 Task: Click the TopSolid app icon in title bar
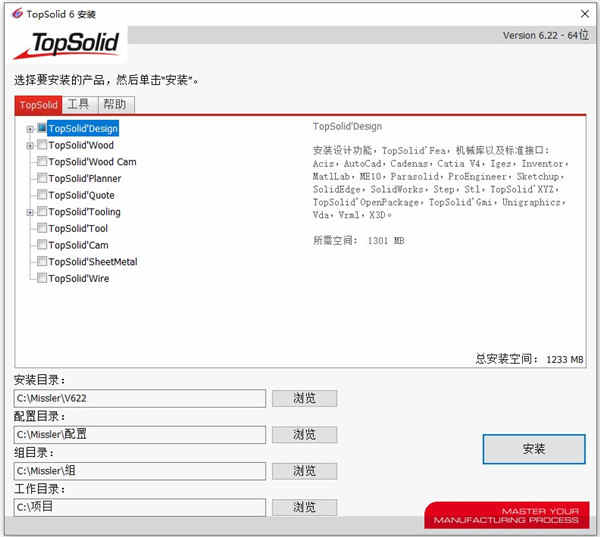[x=17, y=14]
